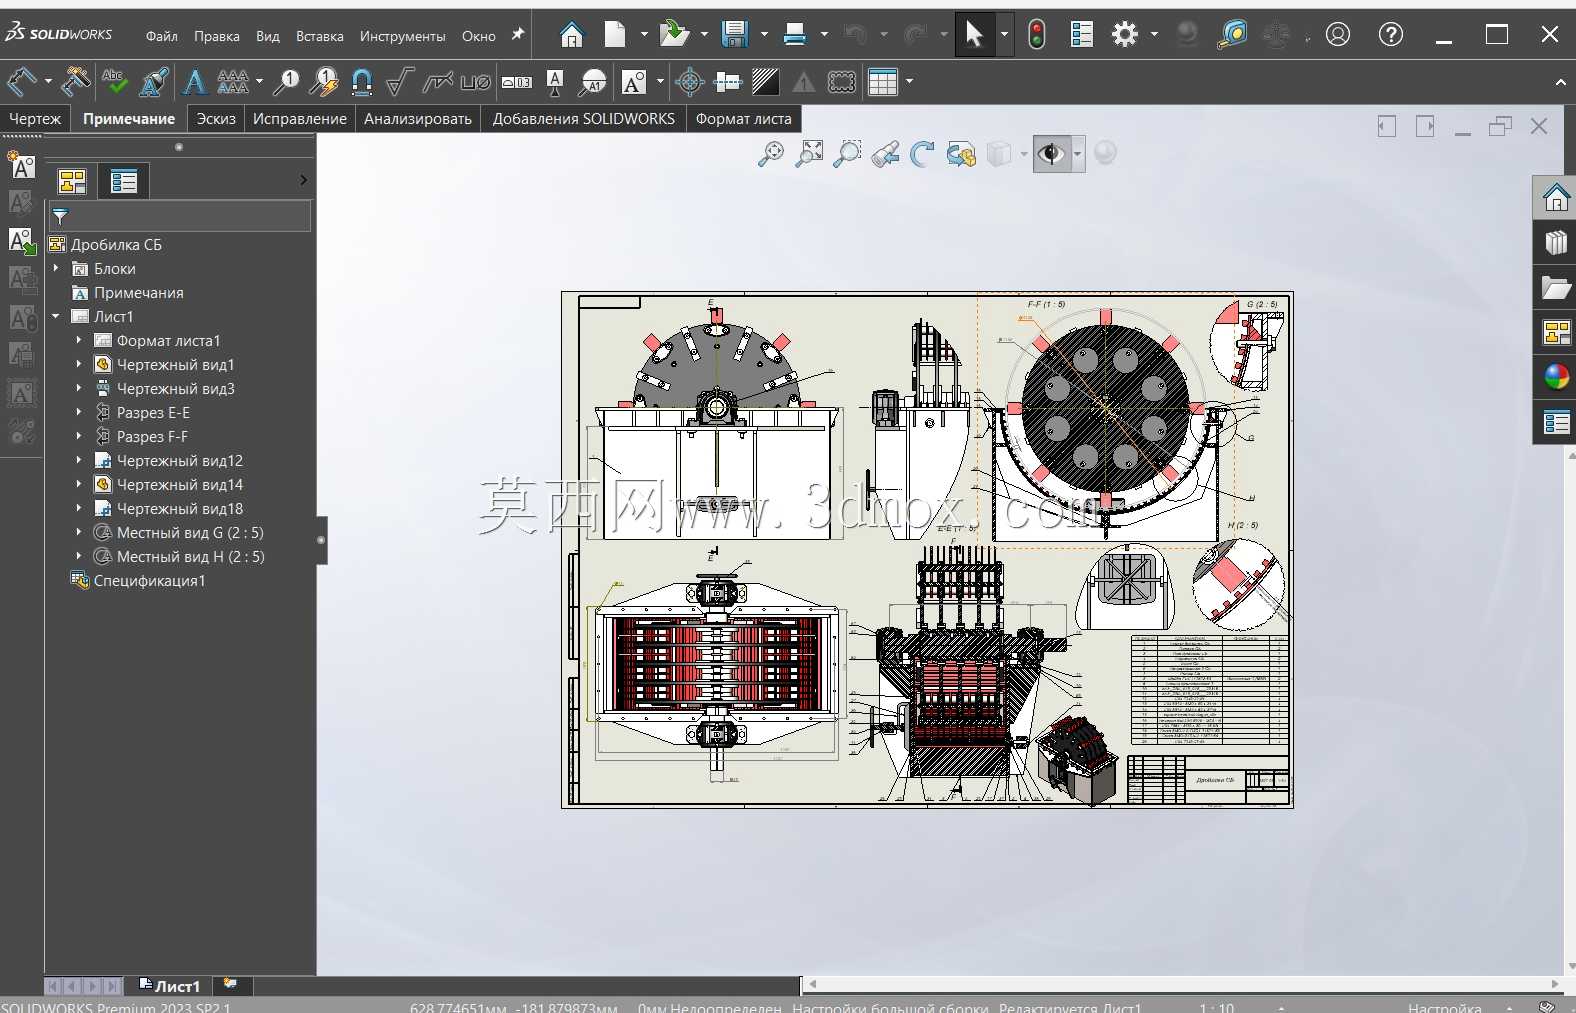Image resolution: width=1576 pixels, height=1013 pixels.
Task: Open File Explorer pane in task pane
Action: 1556,287
